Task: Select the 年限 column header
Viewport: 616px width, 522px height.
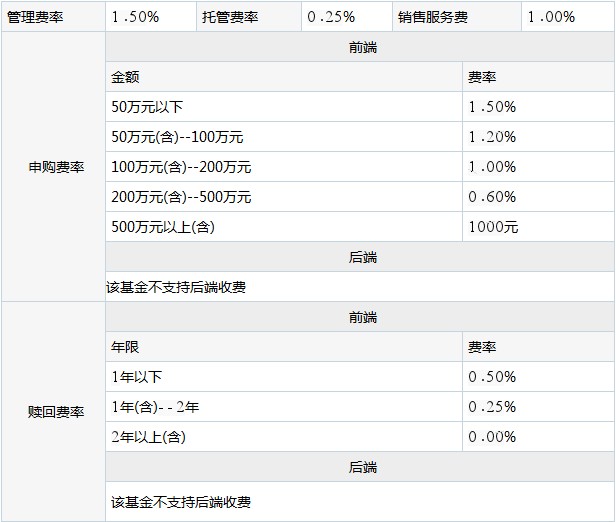Action: (x=126, y=347)
